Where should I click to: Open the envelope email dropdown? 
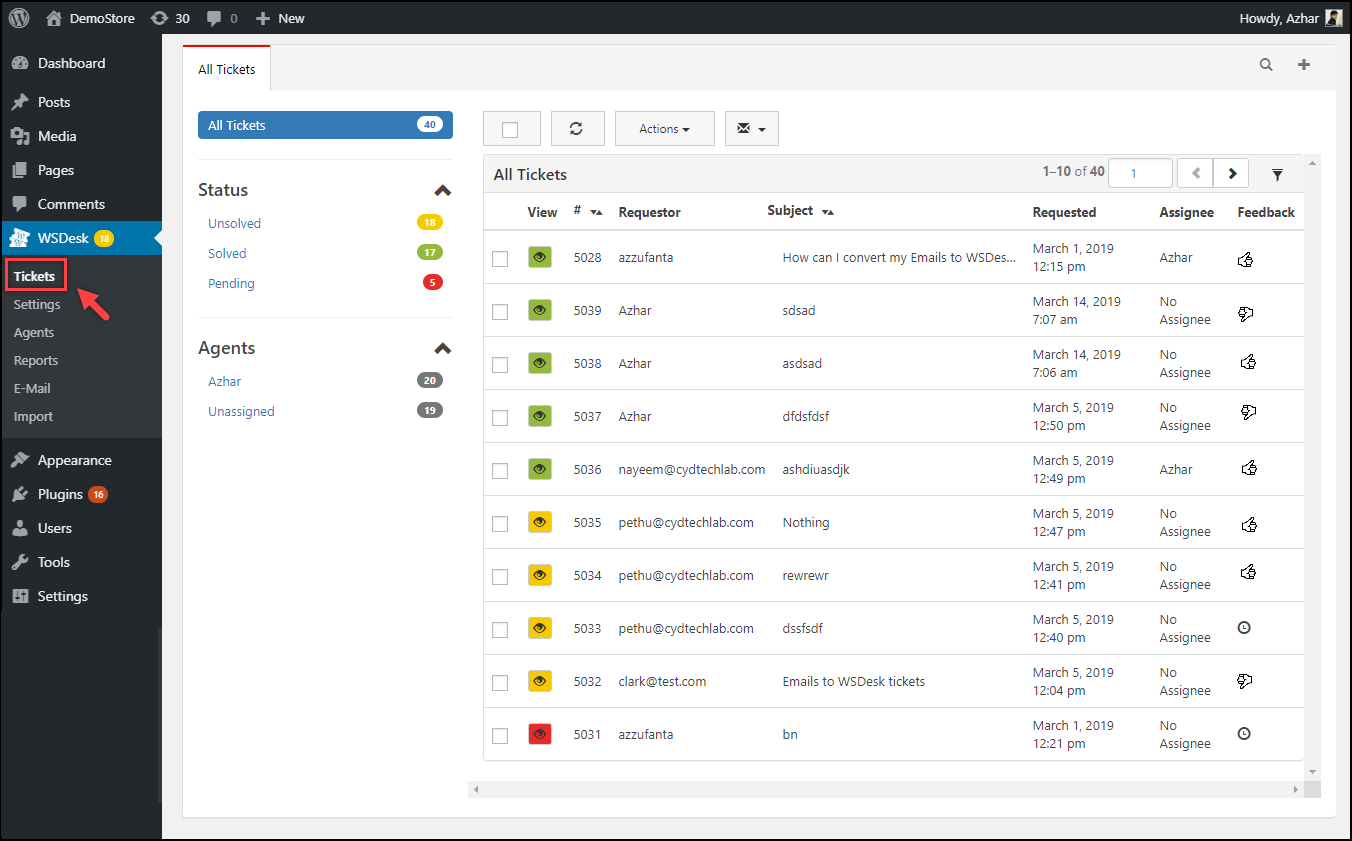752,129
